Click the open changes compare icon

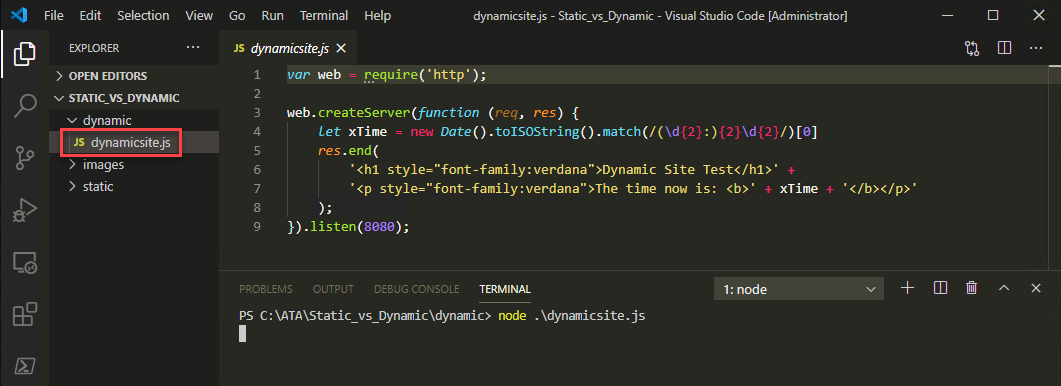pos(972,48)
